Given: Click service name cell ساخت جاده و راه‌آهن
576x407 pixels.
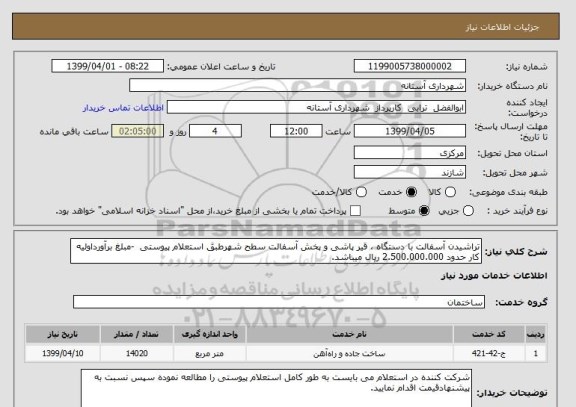Looking at the screenshot, I should [349, 353].
